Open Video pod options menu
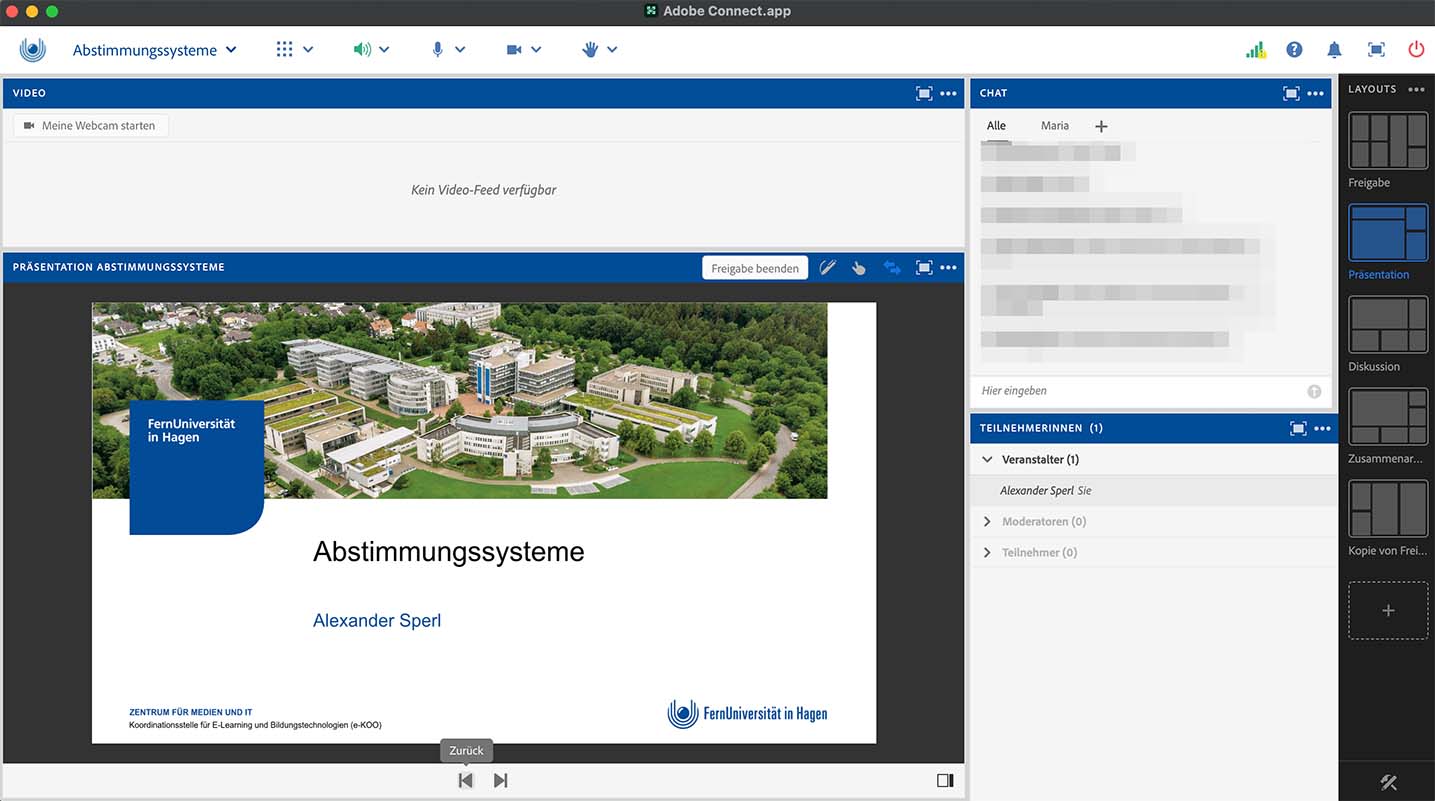Screen dimensions: 1435x801 coord(948,93)
